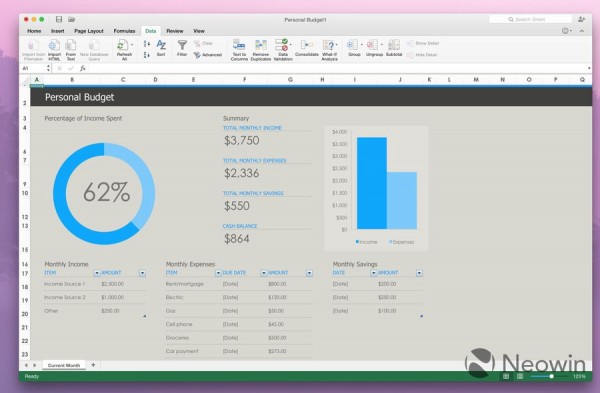
Task: Click the Clear filter button
Action: [x=203, y=44]
